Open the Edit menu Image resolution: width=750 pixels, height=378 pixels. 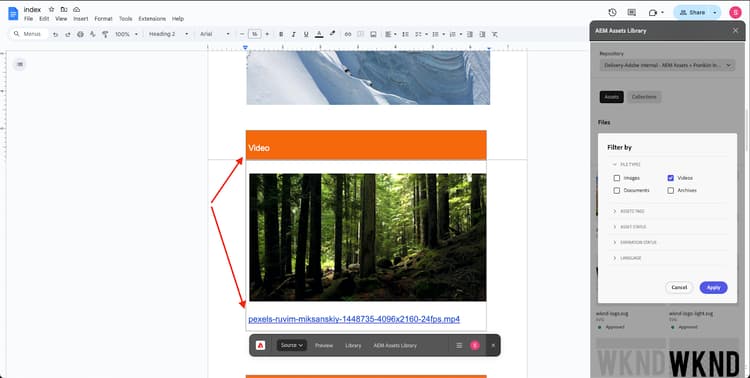click(x=44, y=19)
